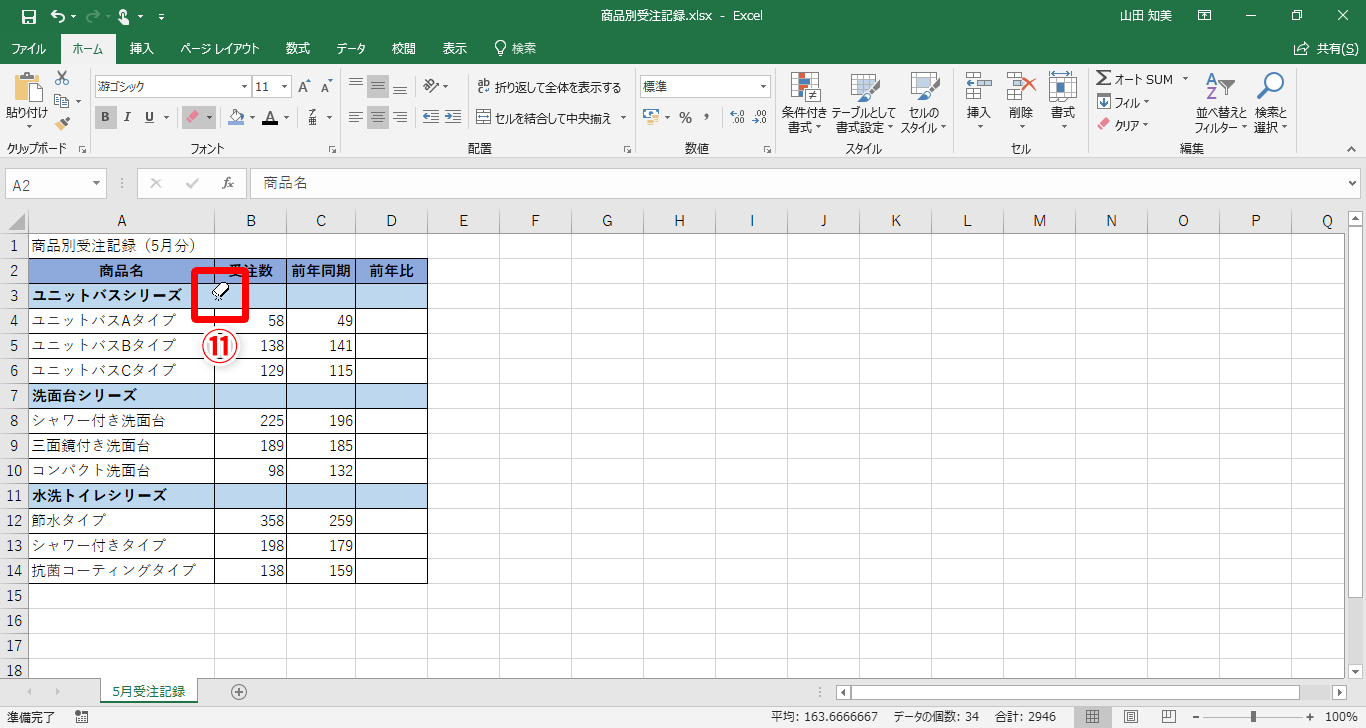
Task: Align text to the right
Action: click(400, 117)
